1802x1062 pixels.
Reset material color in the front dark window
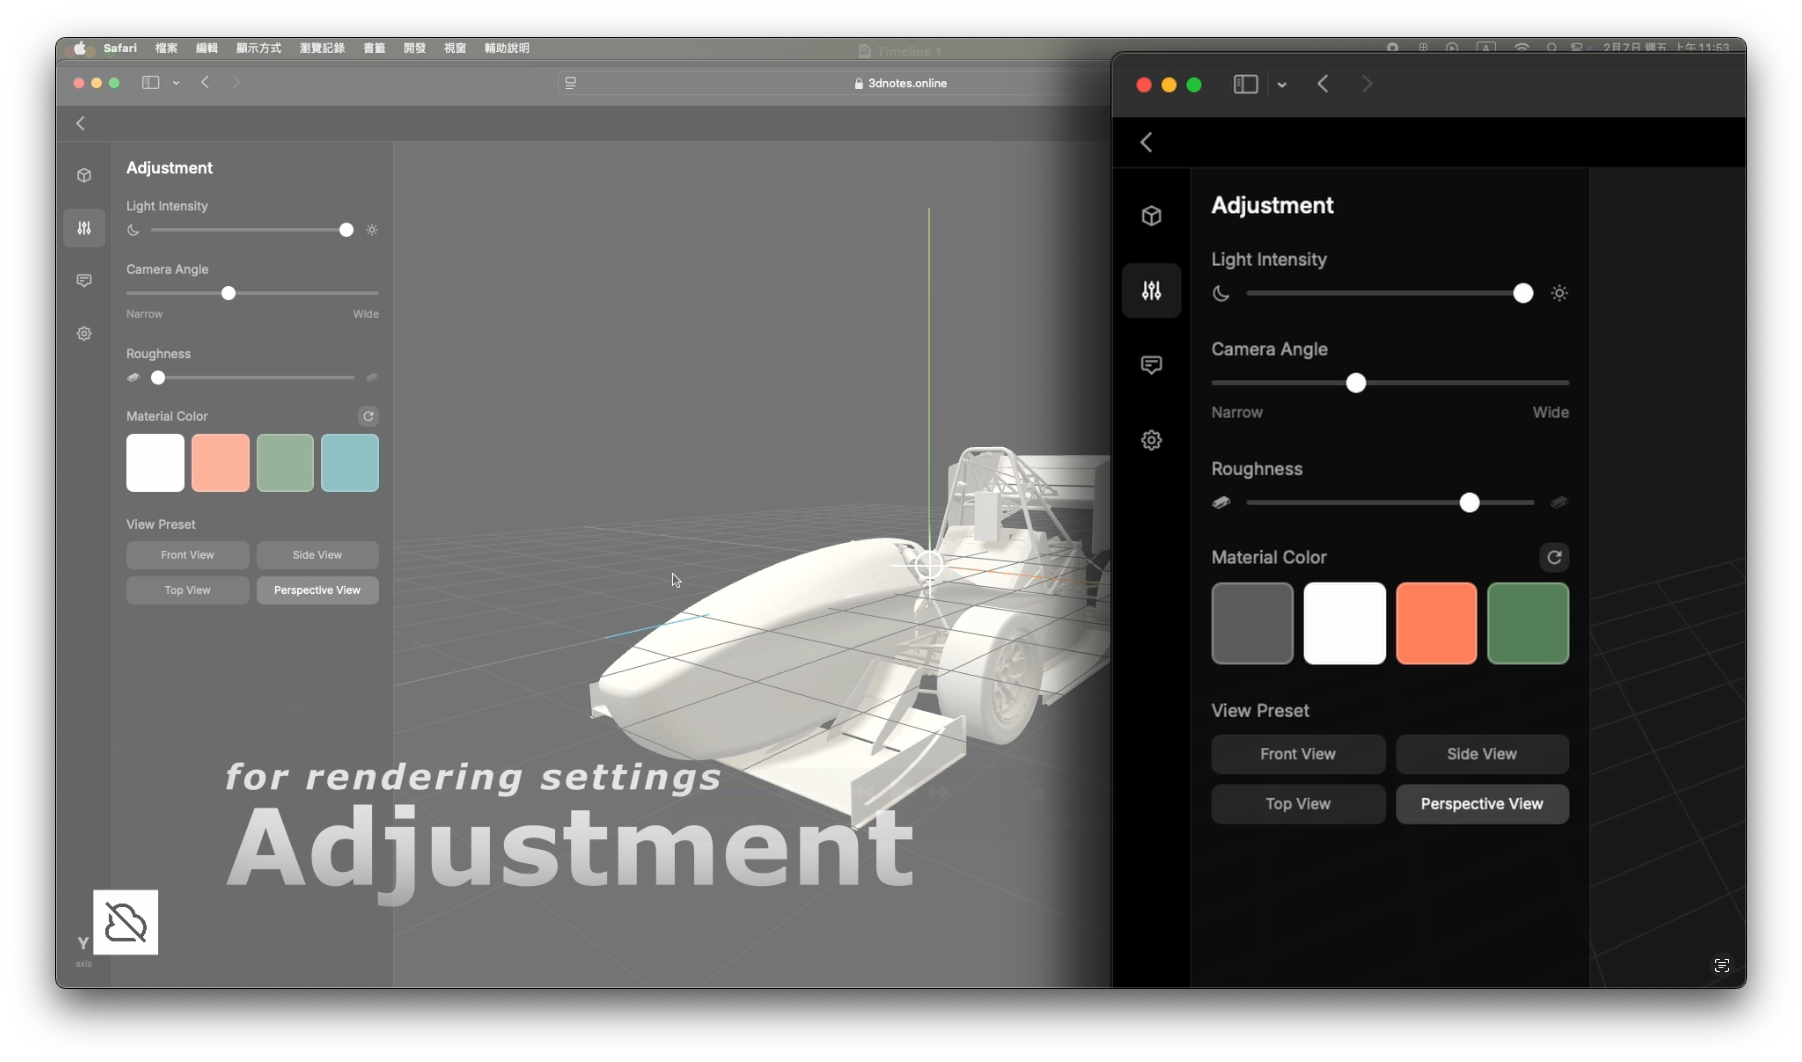tap(1554, 557)
